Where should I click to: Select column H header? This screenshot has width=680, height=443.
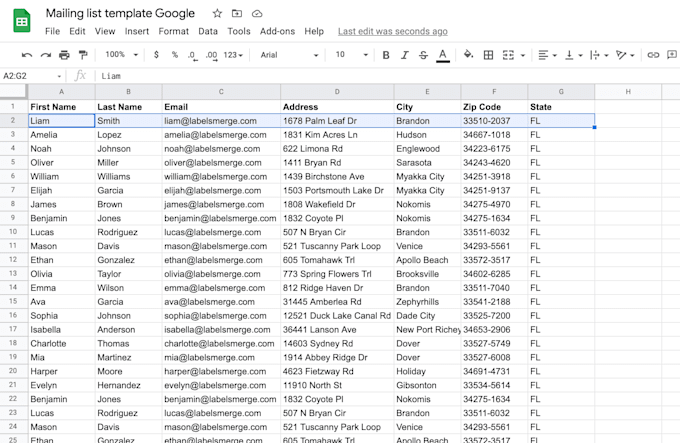(x=628, y=92)
